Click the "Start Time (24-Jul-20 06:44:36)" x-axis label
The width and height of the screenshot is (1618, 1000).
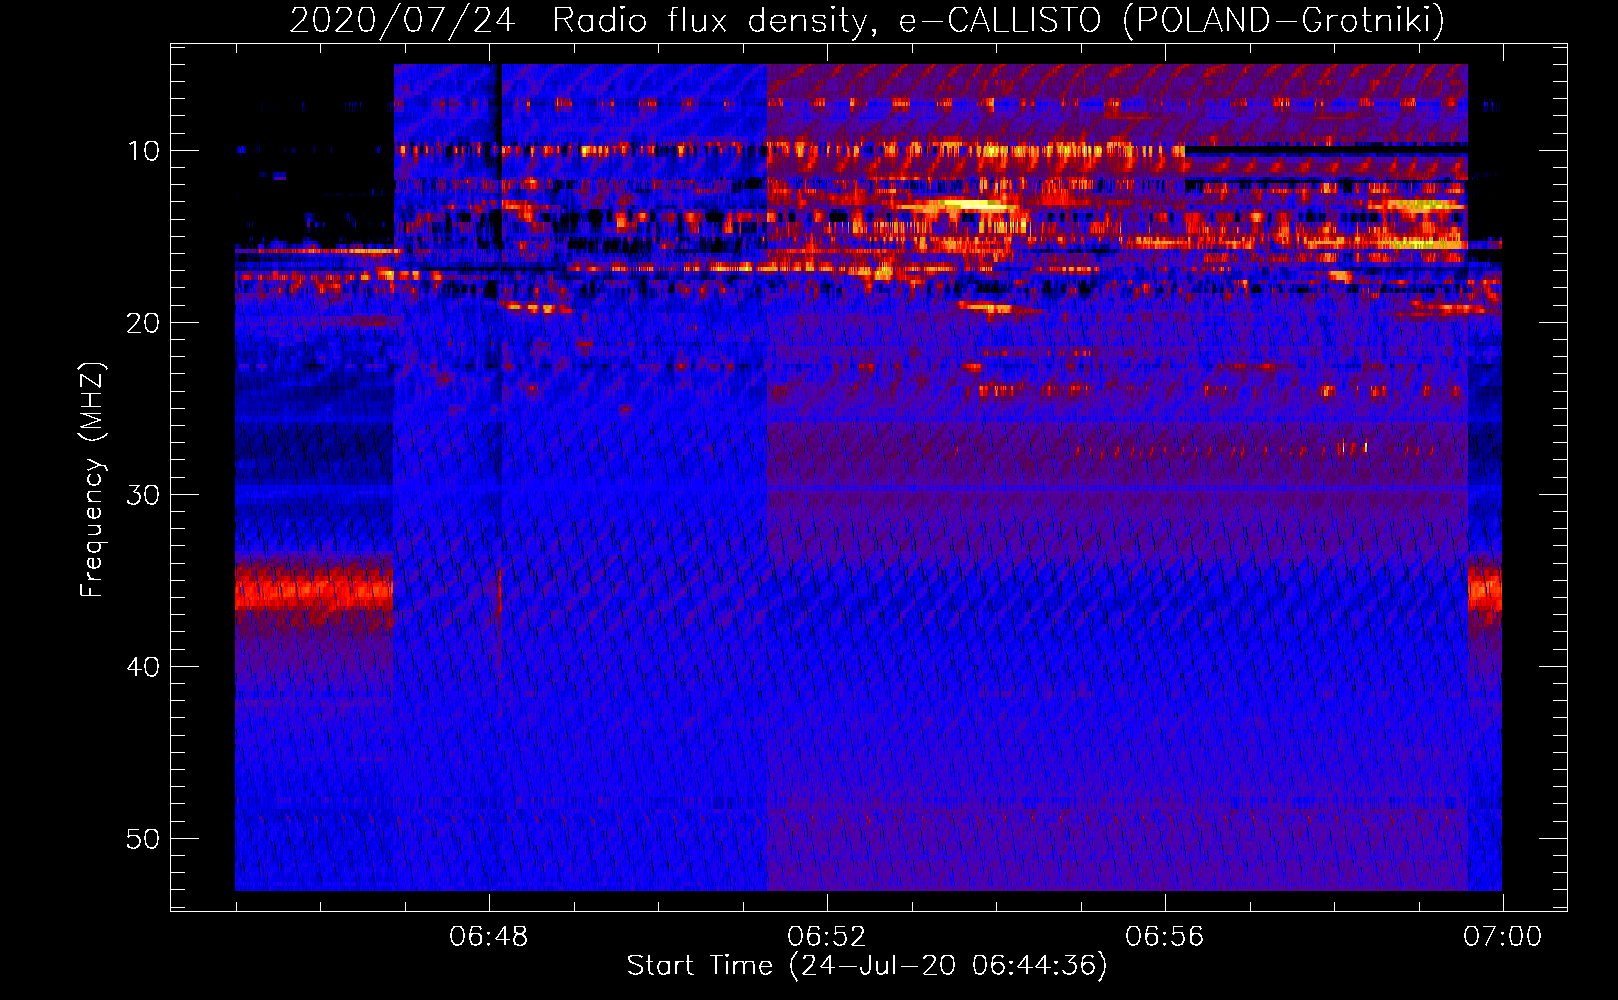867,966
